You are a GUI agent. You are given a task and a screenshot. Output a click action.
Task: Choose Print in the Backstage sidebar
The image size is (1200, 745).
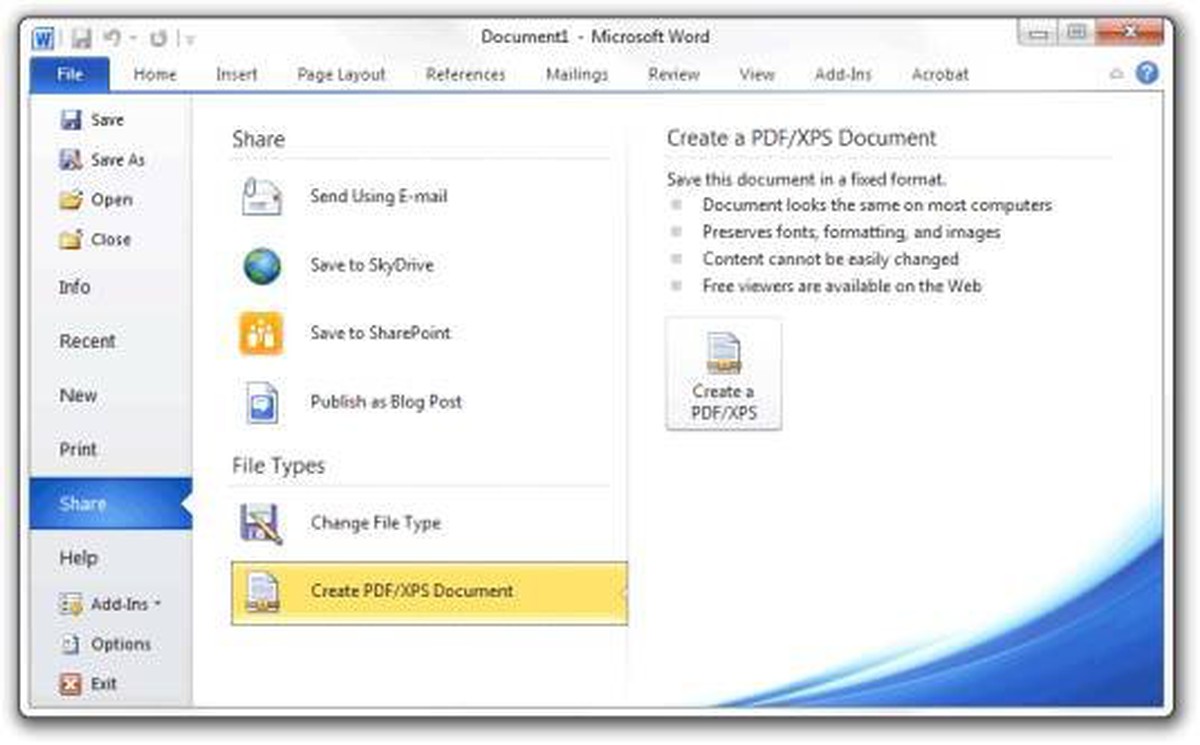pos(78,450)
